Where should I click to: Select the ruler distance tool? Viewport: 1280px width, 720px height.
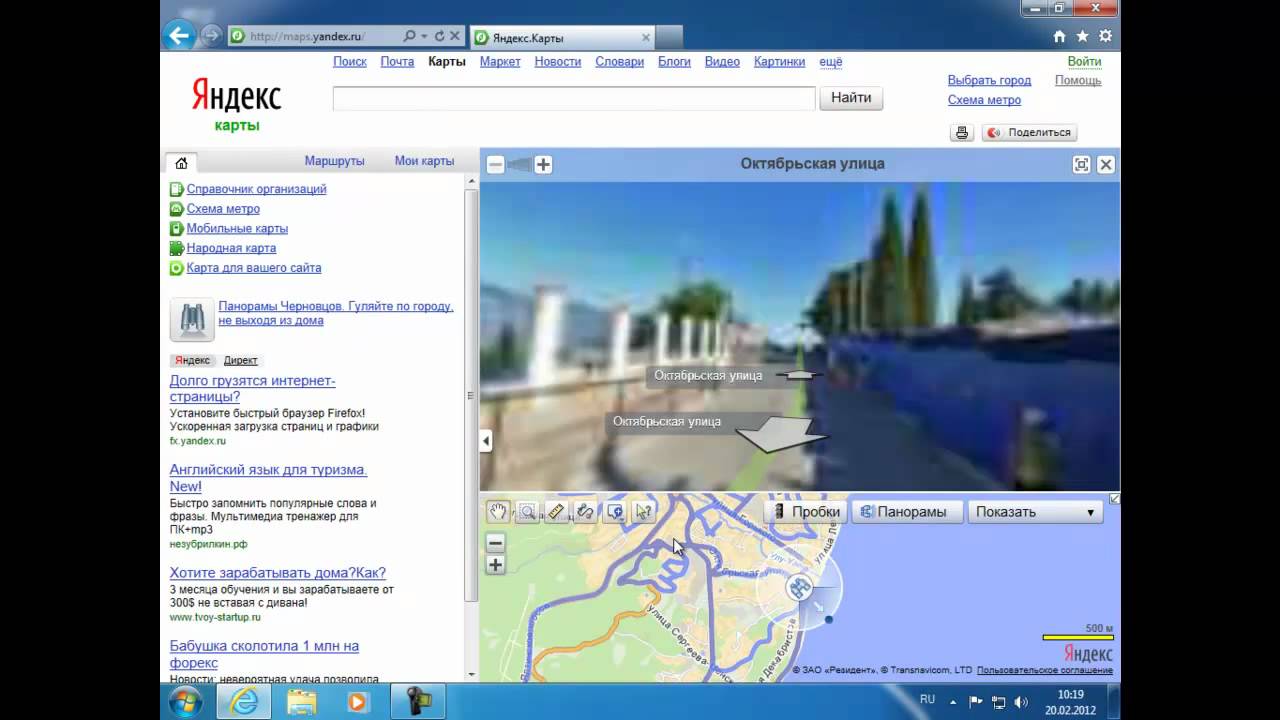556,512
